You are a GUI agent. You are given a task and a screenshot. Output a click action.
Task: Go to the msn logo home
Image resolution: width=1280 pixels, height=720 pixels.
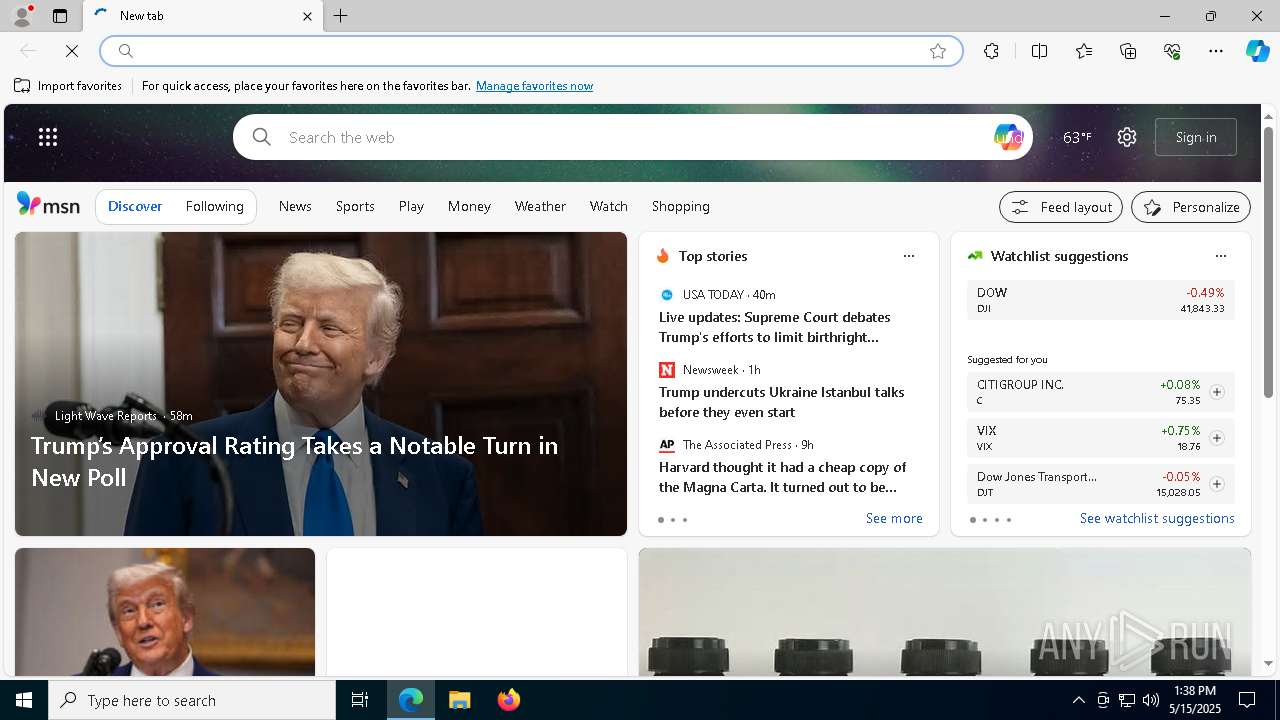pyautogui.click(x=48, y=205)
